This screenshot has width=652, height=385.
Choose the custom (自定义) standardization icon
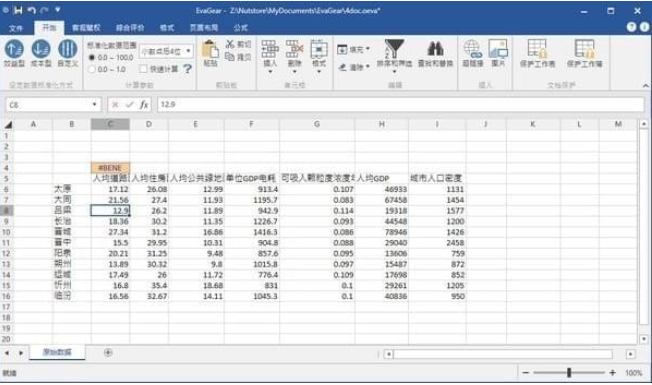click(67, 49)
